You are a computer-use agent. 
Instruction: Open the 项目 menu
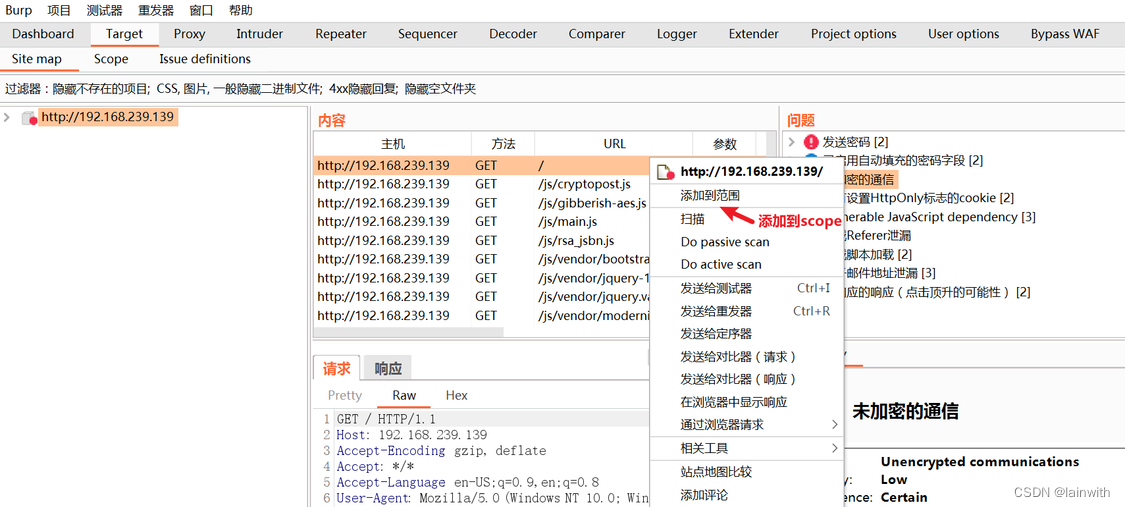coord(59,11)
